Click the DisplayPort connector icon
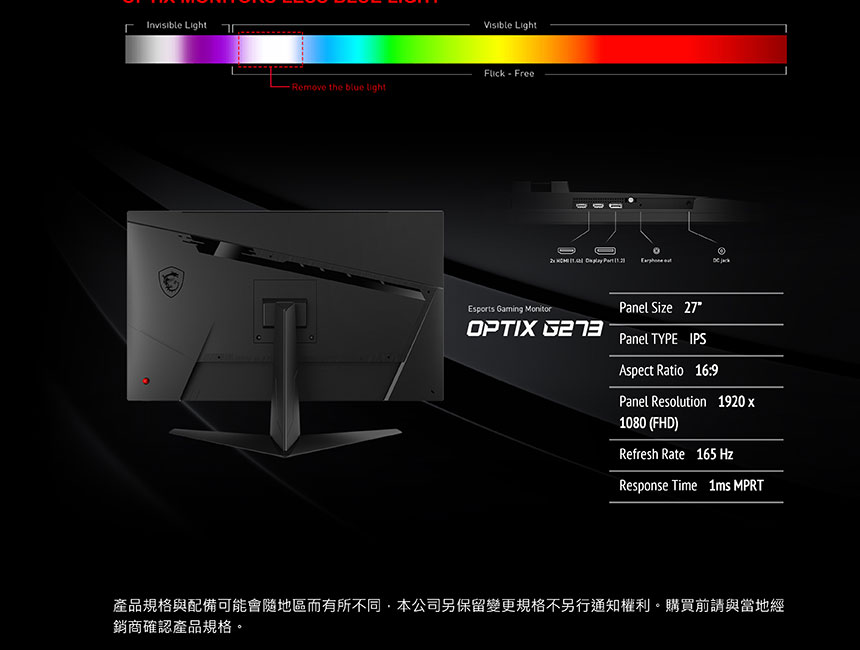 coord(605,251)
